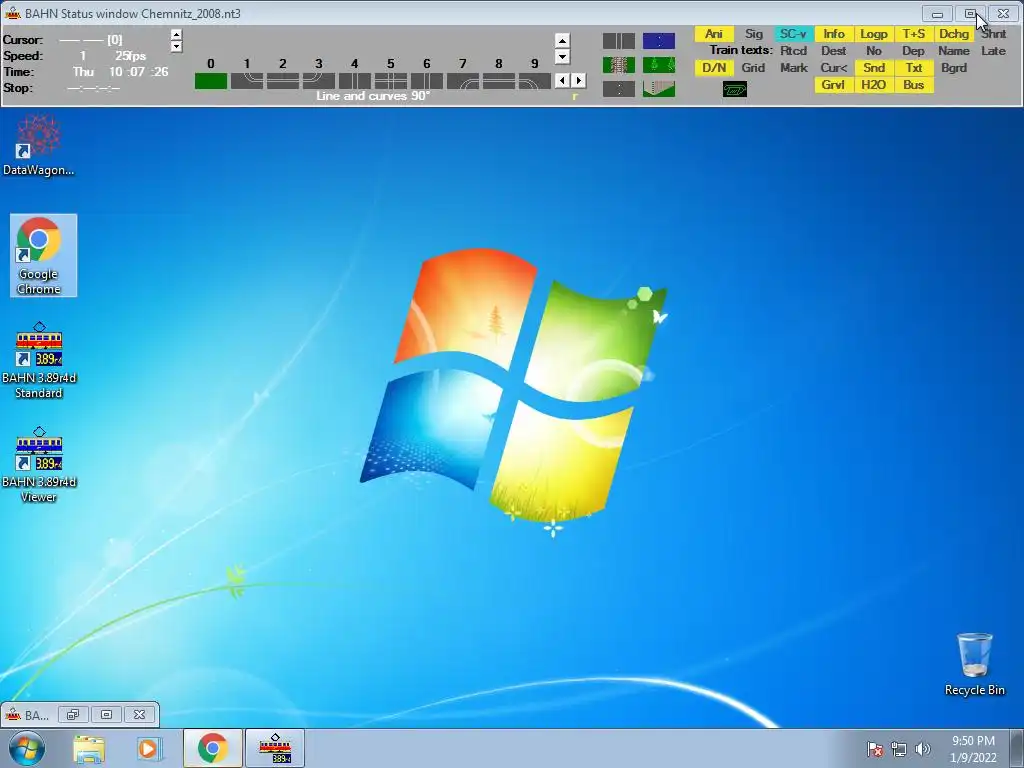Switch to Chrome in the taskbar

[x=212, y=748]
